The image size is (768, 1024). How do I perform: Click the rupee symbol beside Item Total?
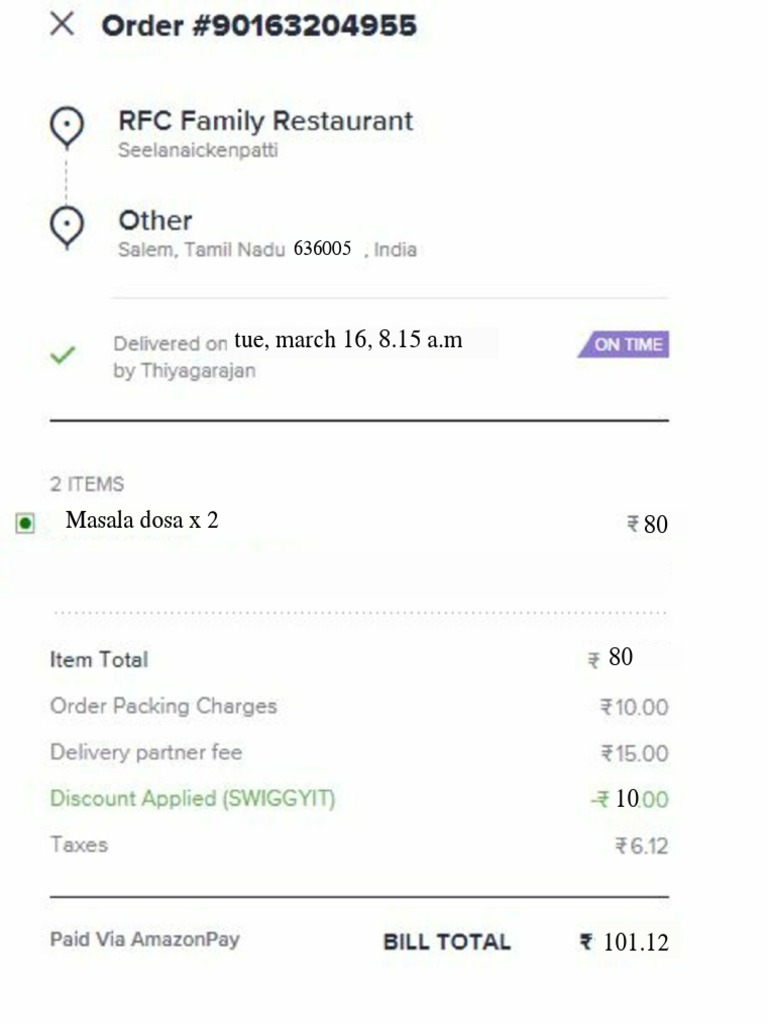[x=594, y=660]
